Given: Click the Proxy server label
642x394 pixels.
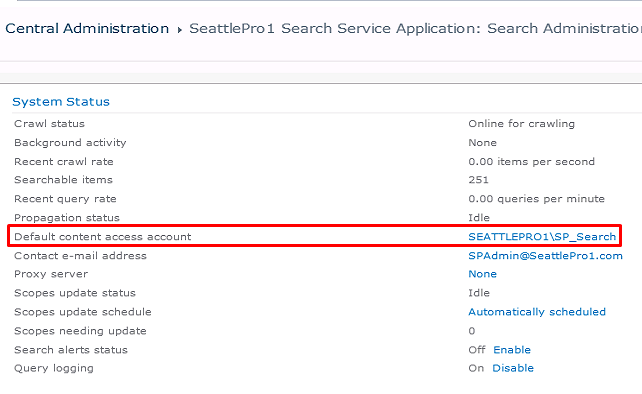Looking at the screenshot, I should tap(51, 274).
